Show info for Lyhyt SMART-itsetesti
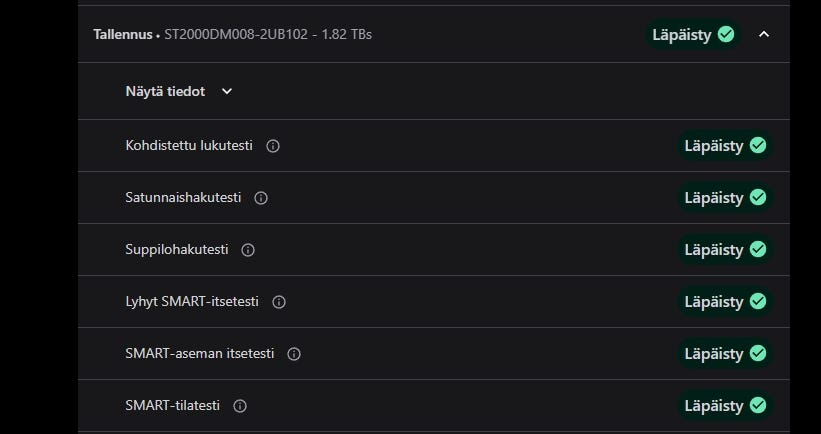The width and height of the screenshot is (821, 434). pyautogui.click(x=279, y=302)
